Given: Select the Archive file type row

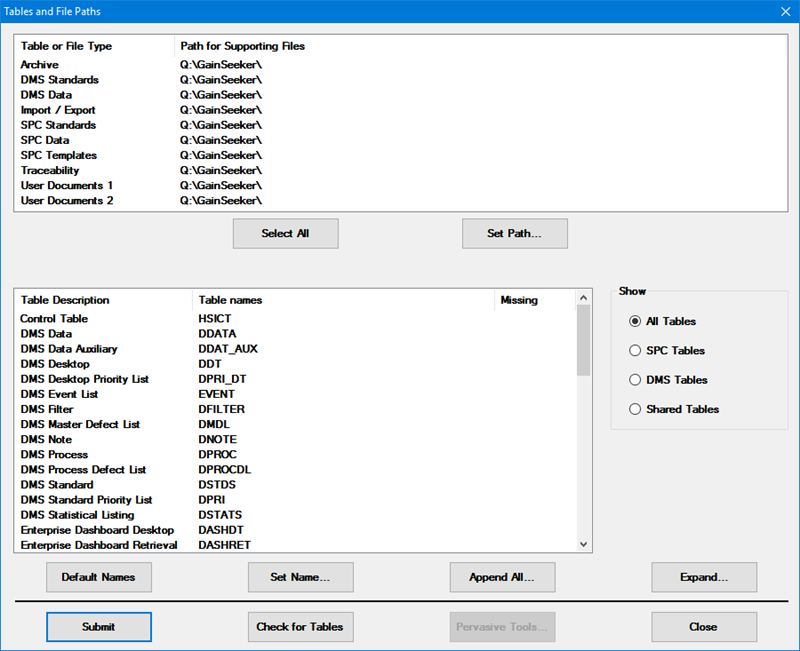Looking at the screenshot, I should click(x=40, y=65).
